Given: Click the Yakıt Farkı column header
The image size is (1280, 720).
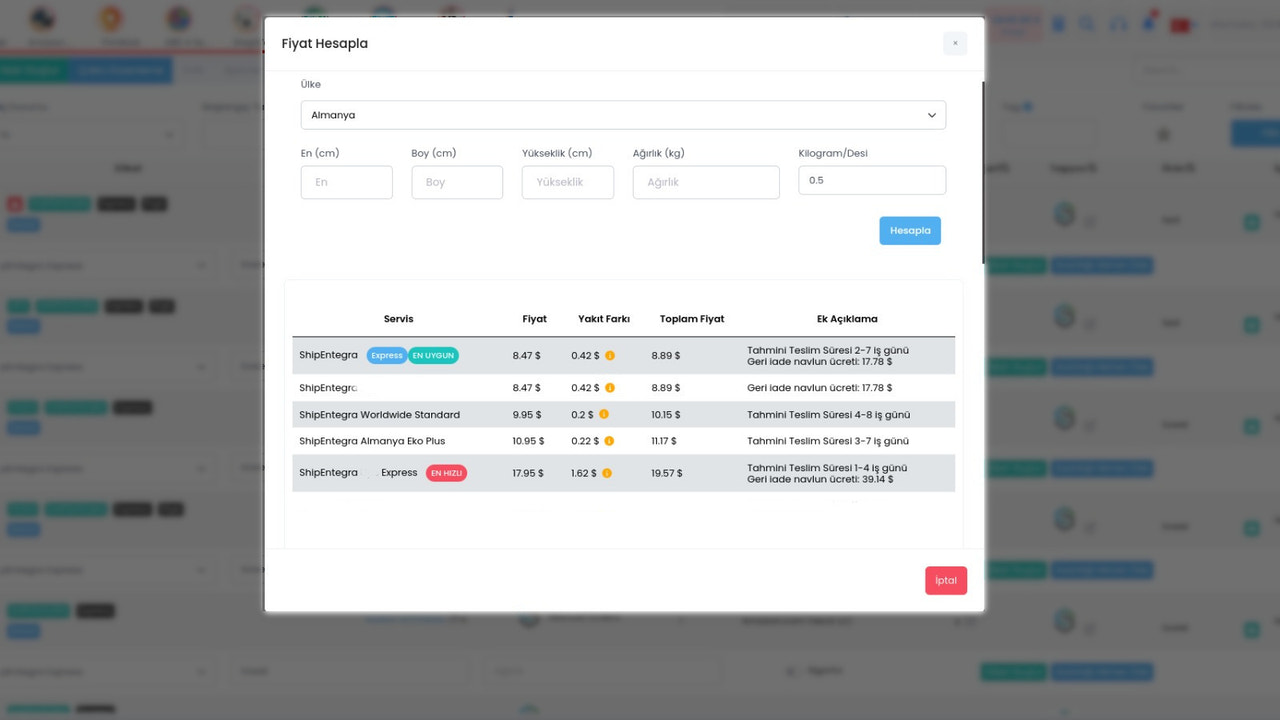Looking at the screenshot, I should click(x=604, y=319).
